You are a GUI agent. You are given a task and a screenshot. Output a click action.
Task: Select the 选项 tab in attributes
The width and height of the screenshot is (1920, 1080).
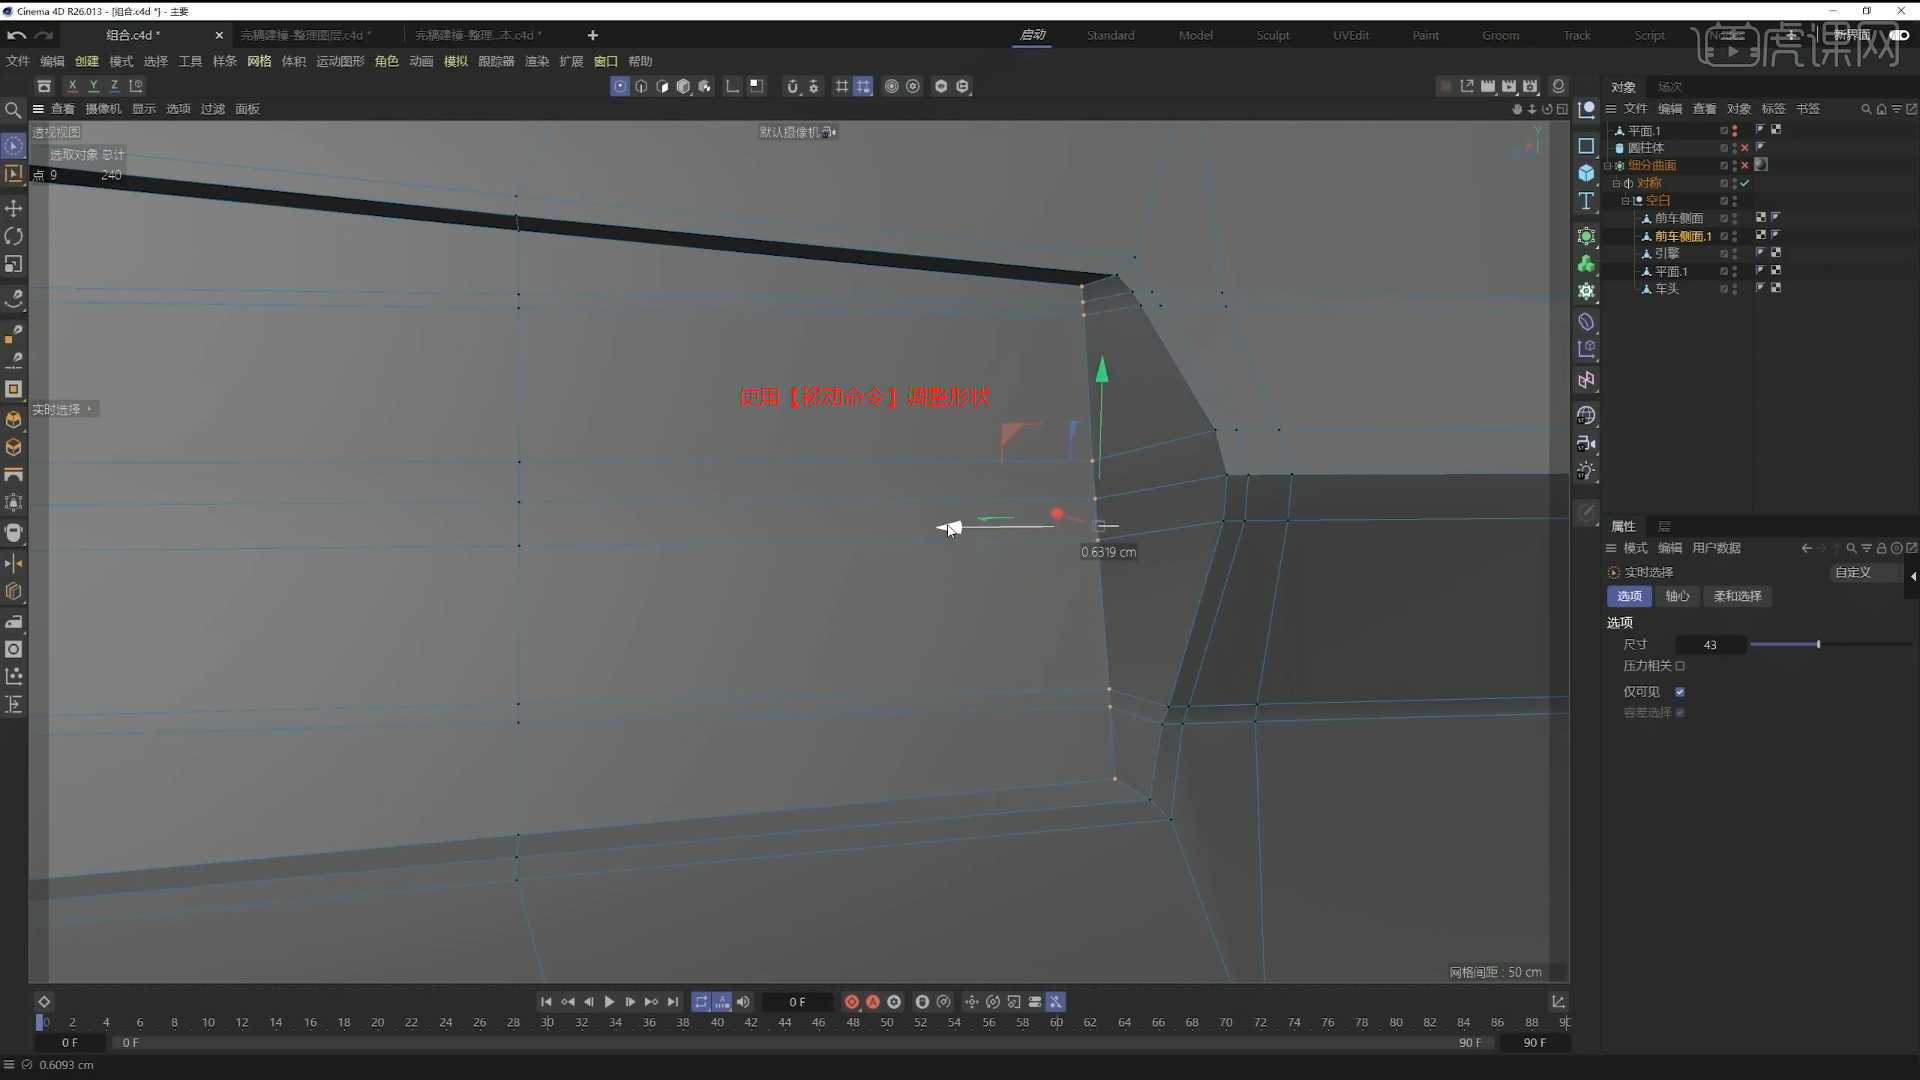click(x=1629, y=596)
